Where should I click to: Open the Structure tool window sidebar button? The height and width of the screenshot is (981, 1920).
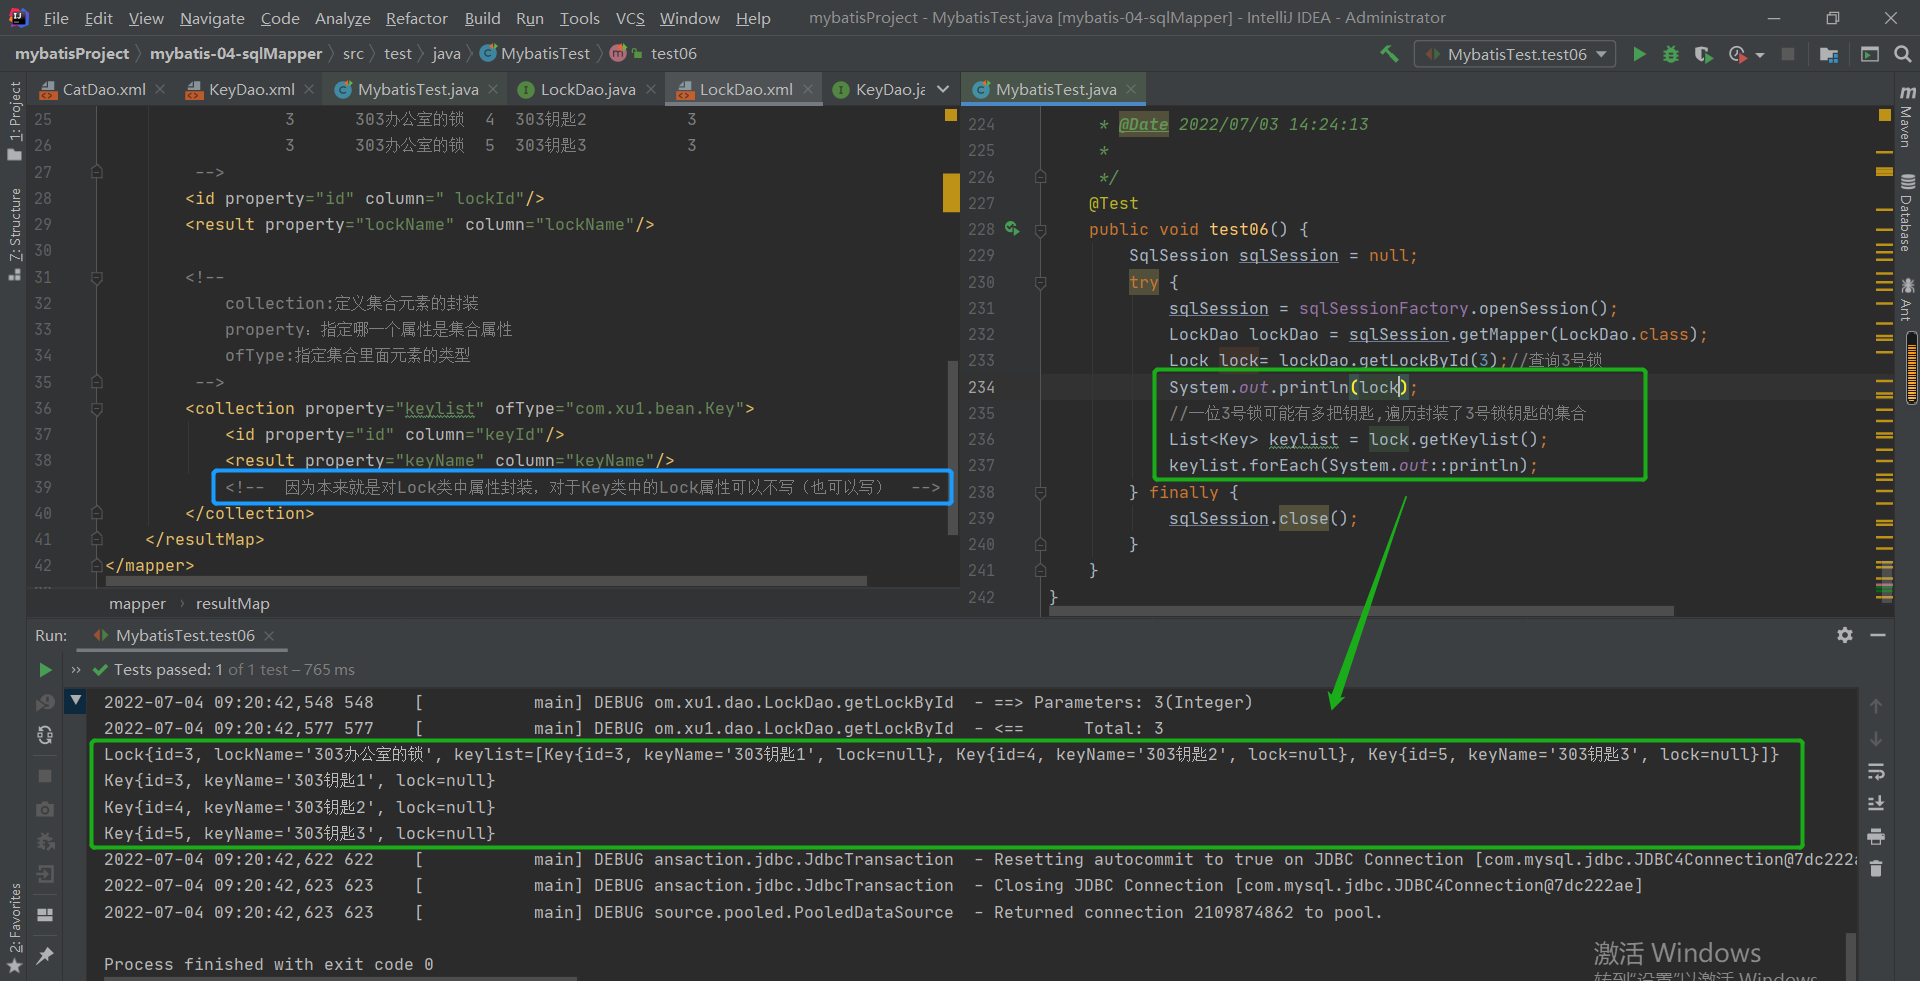(14, 233)
